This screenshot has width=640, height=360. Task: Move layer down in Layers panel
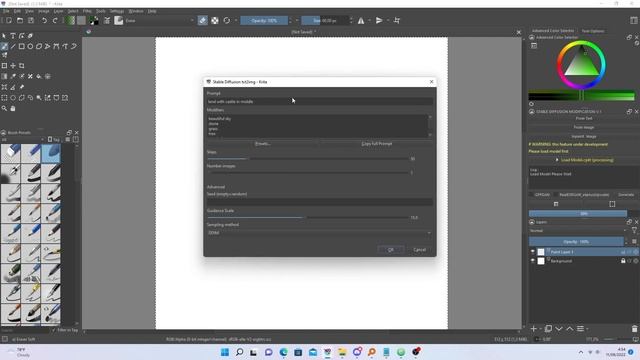[559, 329]
